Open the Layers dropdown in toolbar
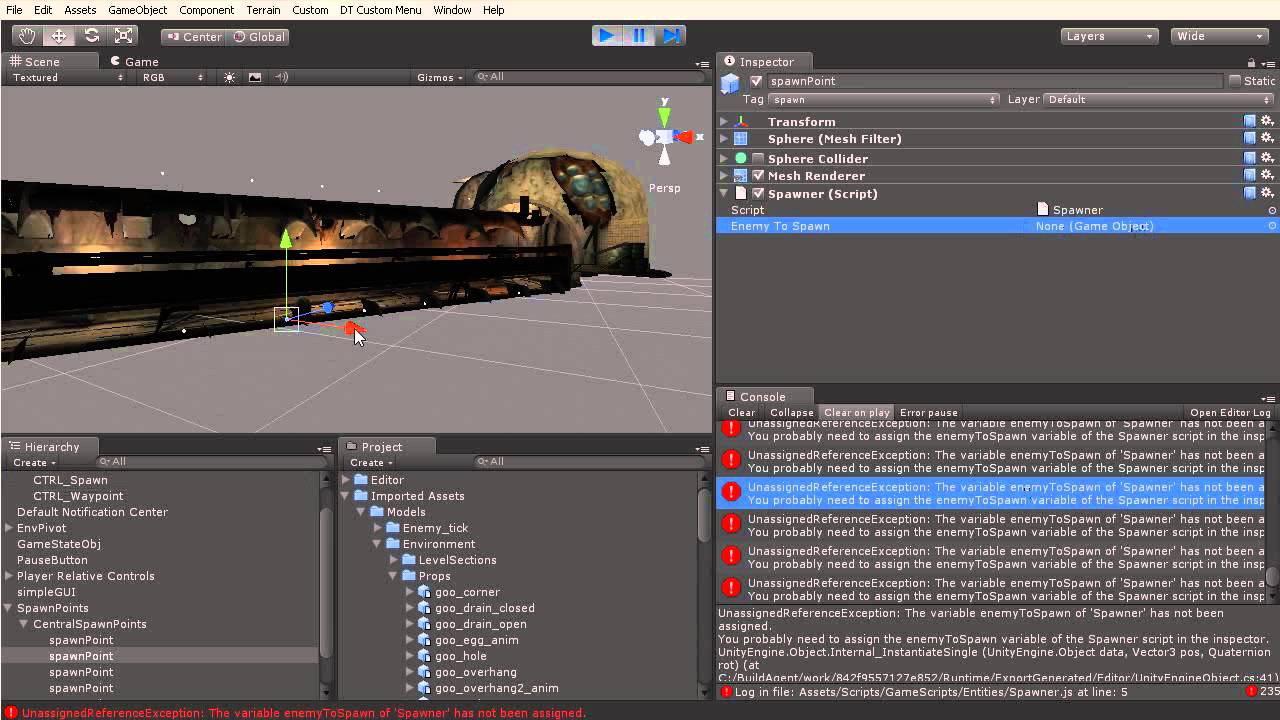 pyautogui.click(x=1109, y=36)
